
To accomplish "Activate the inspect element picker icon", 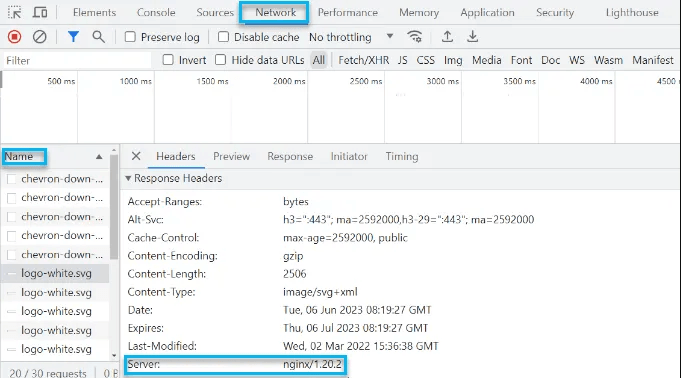I will [x=14, y=13].
